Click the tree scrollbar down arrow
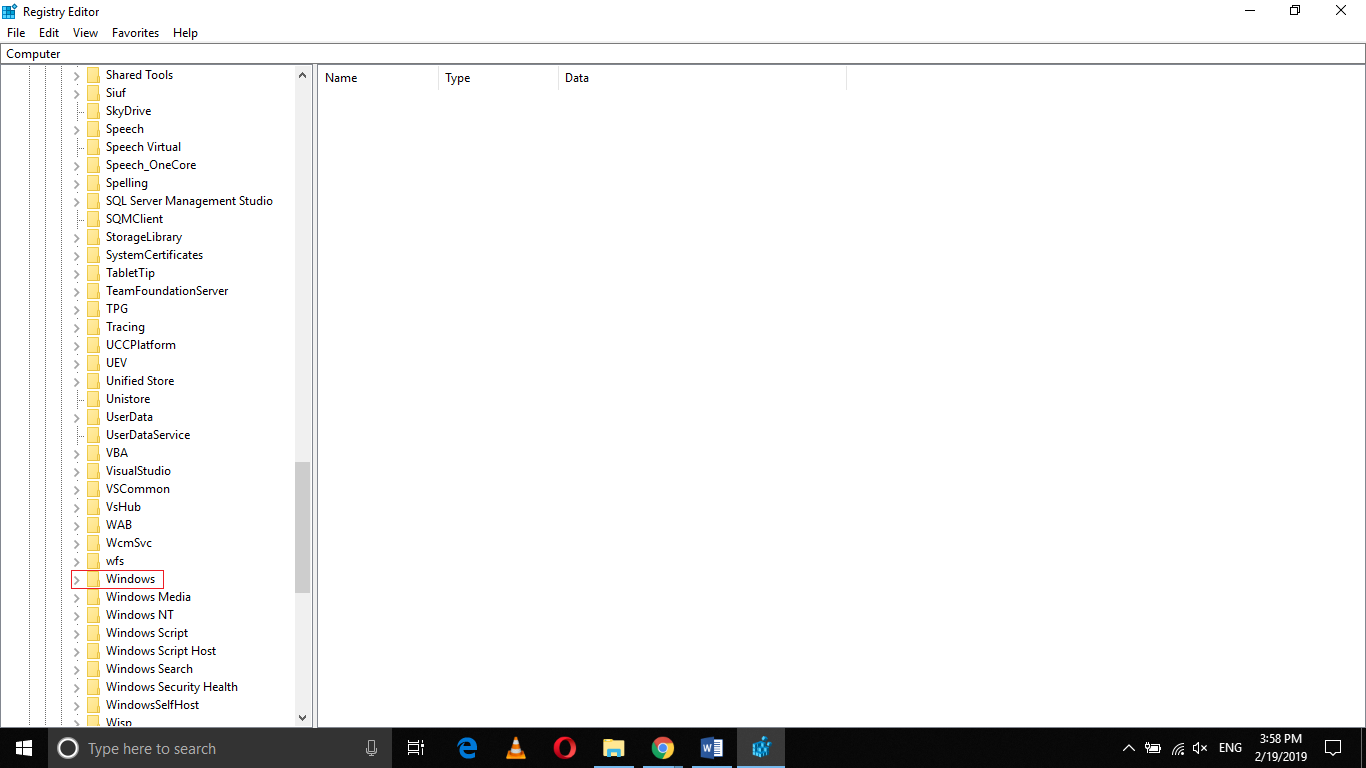 tap(303, 717)
